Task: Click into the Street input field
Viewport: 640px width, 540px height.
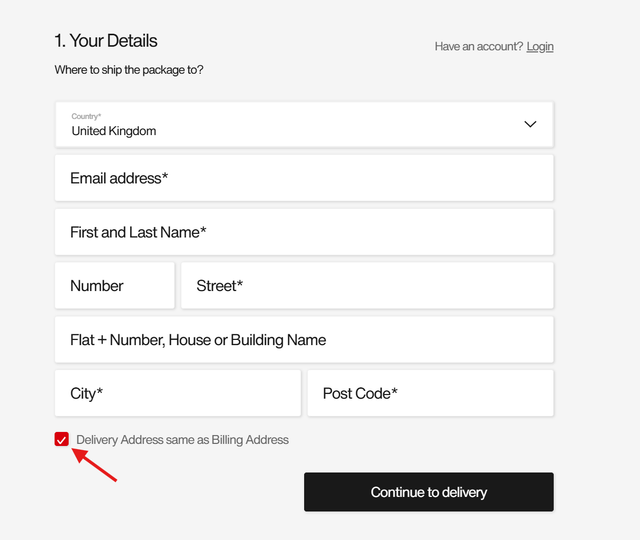Action: [367, 286]
